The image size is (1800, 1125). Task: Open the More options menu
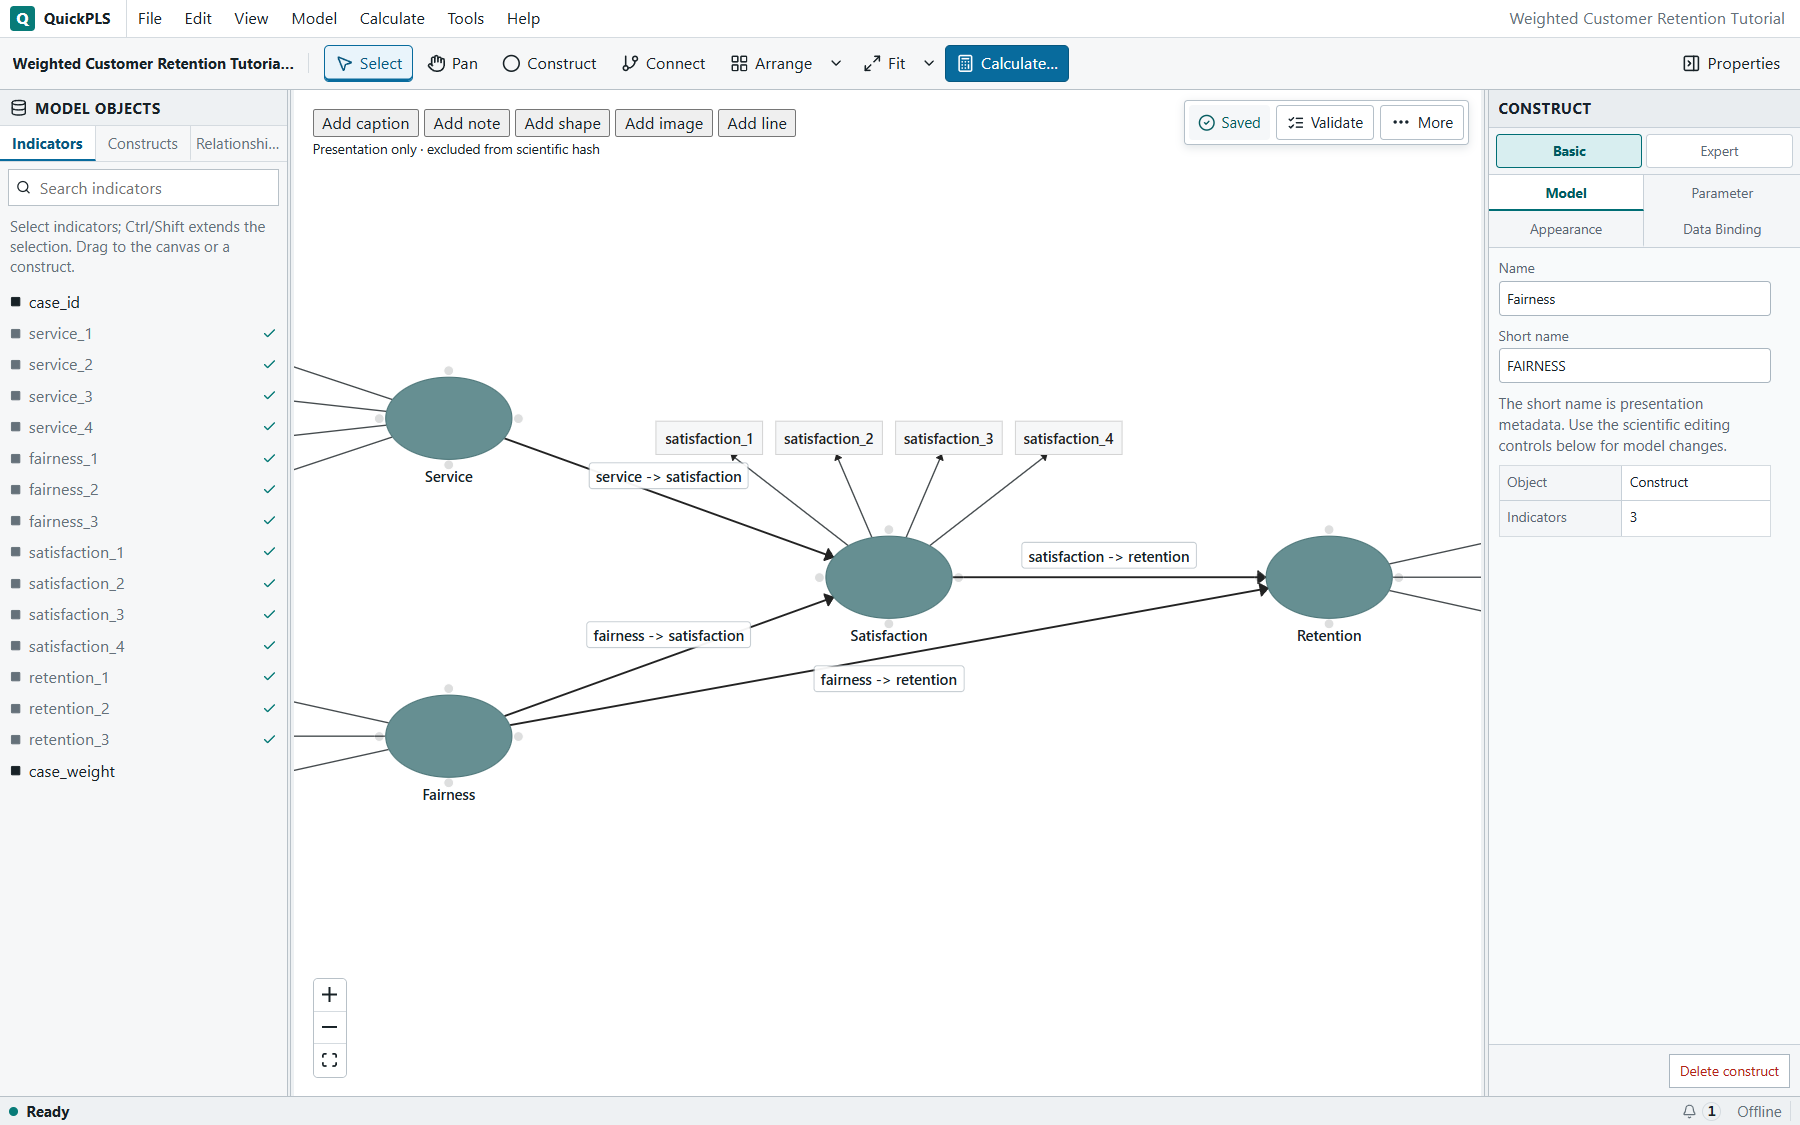[x=1422, y=123]
